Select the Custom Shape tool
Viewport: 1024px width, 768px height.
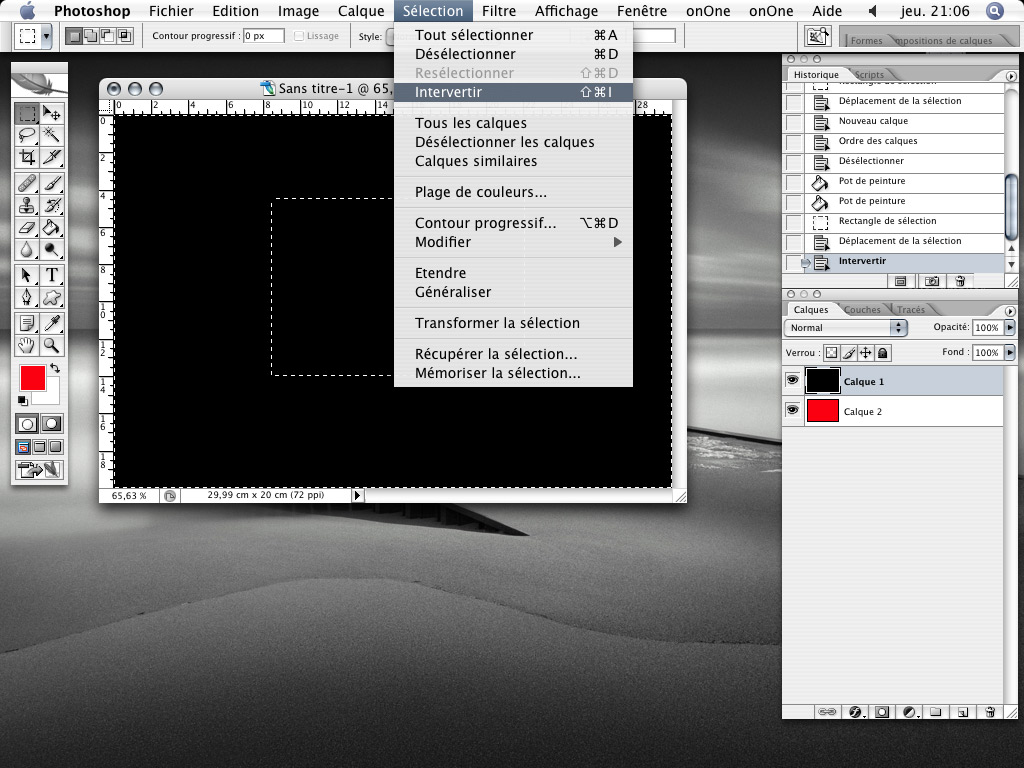(52, 298)
